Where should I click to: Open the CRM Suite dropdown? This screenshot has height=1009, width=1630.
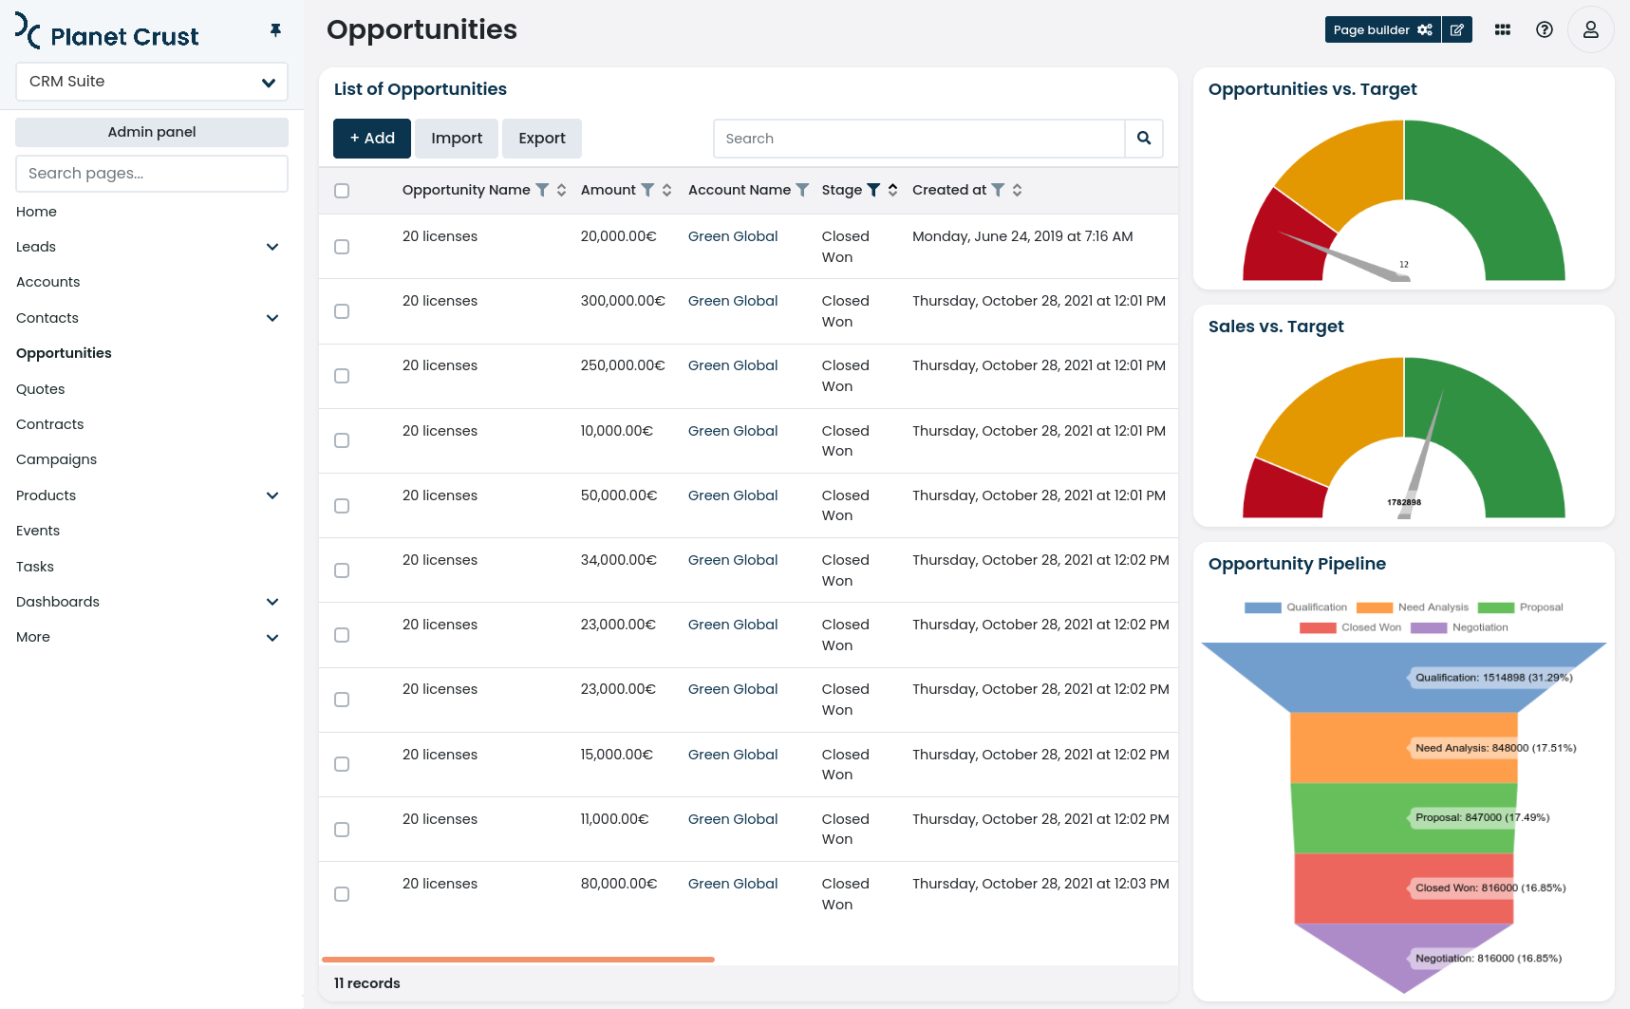(x=152, y=82)
